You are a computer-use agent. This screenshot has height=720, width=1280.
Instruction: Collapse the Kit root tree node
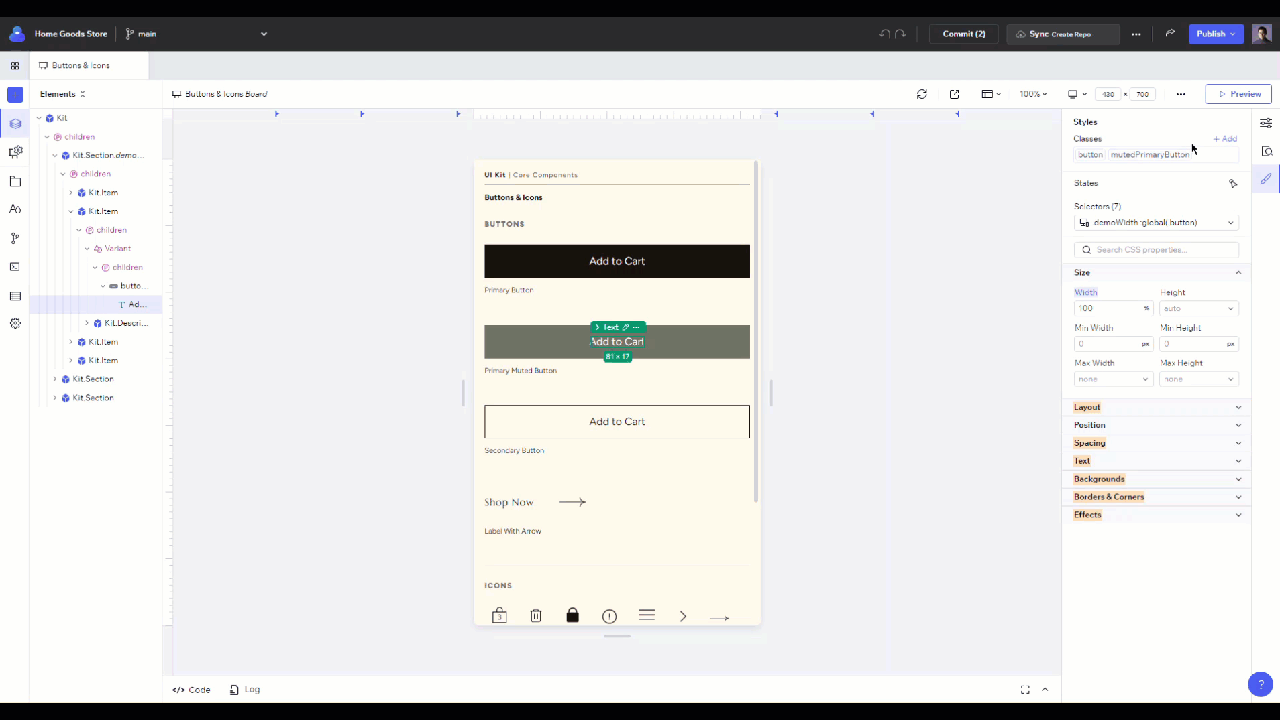coord(38,118)
